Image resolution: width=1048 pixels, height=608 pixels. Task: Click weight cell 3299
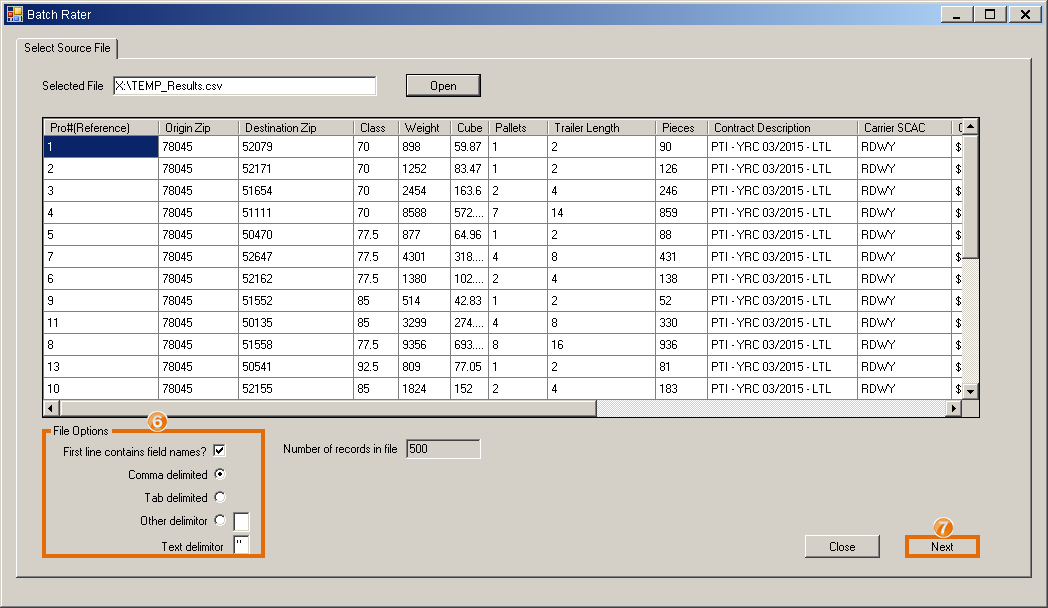point(424,323)
